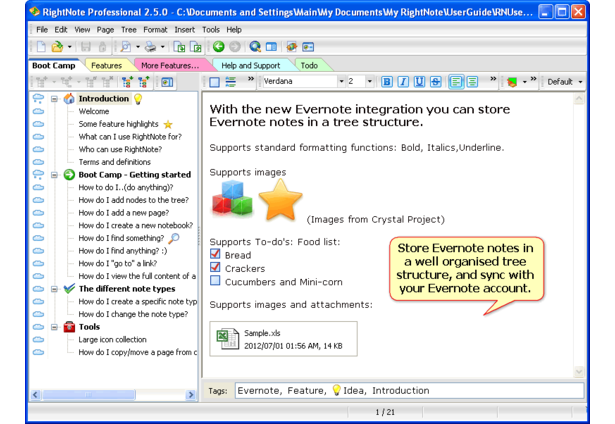The image size is (615, 424).
Task: Click cloud icon beside Terms and definitions
Action: coord(38,162)
